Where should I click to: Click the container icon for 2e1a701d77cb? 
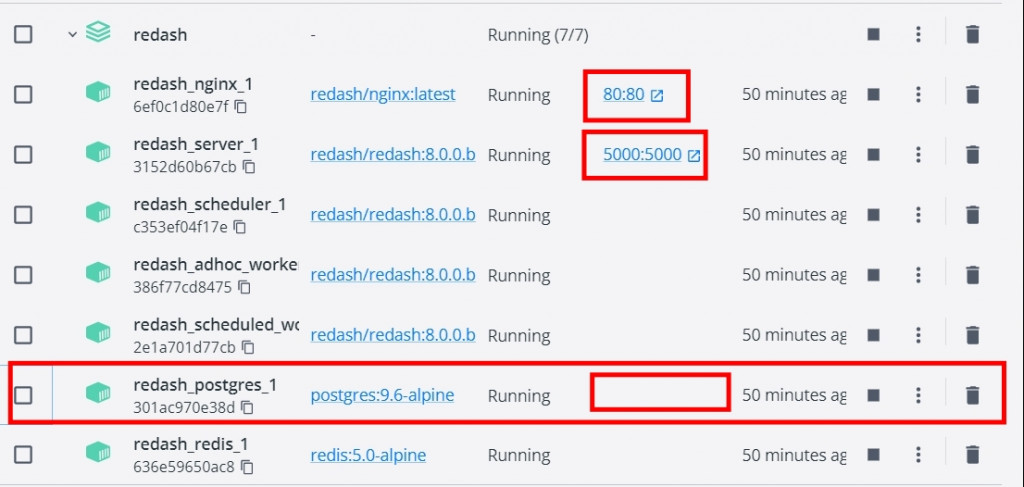[98, 332]
